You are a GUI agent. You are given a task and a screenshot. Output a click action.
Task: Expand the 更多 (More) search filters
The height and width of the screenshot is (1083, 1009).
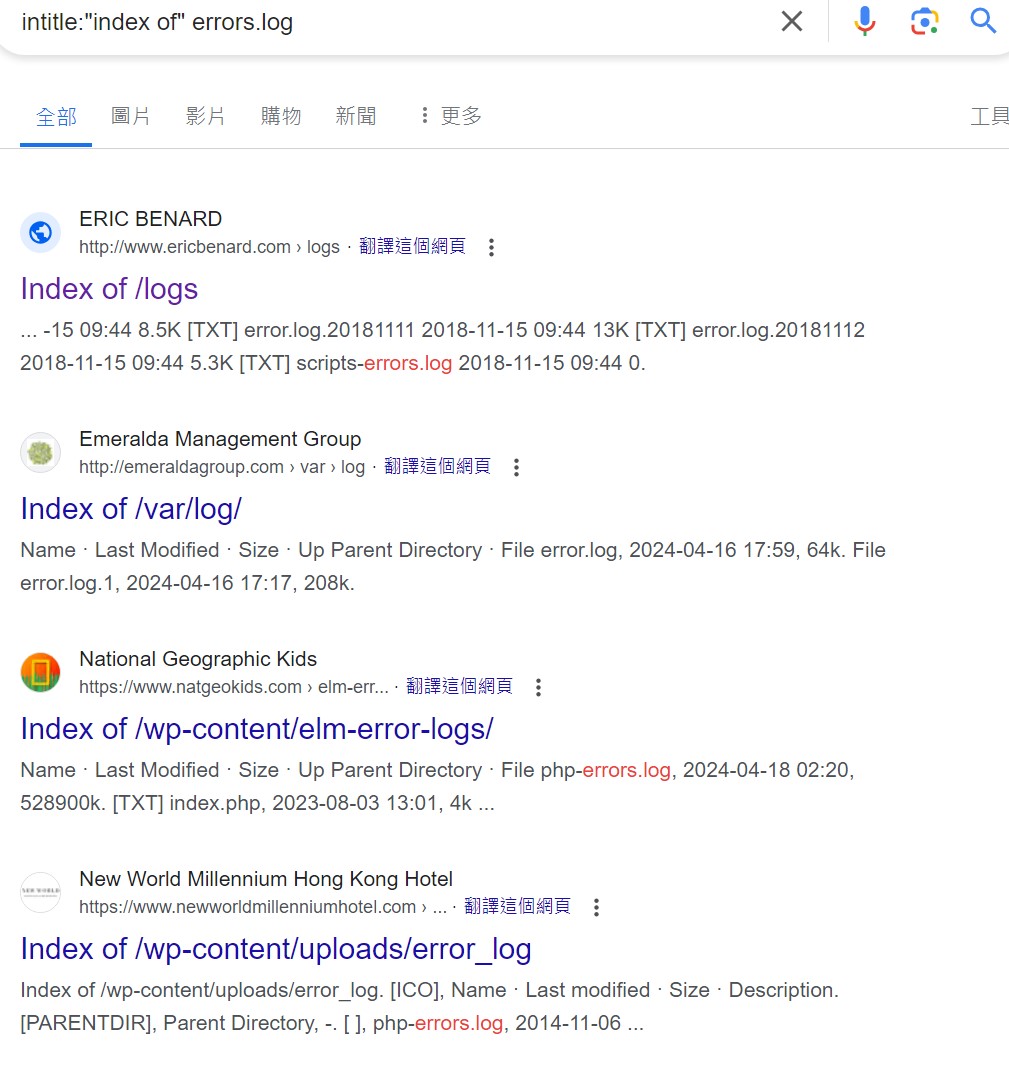450,116
